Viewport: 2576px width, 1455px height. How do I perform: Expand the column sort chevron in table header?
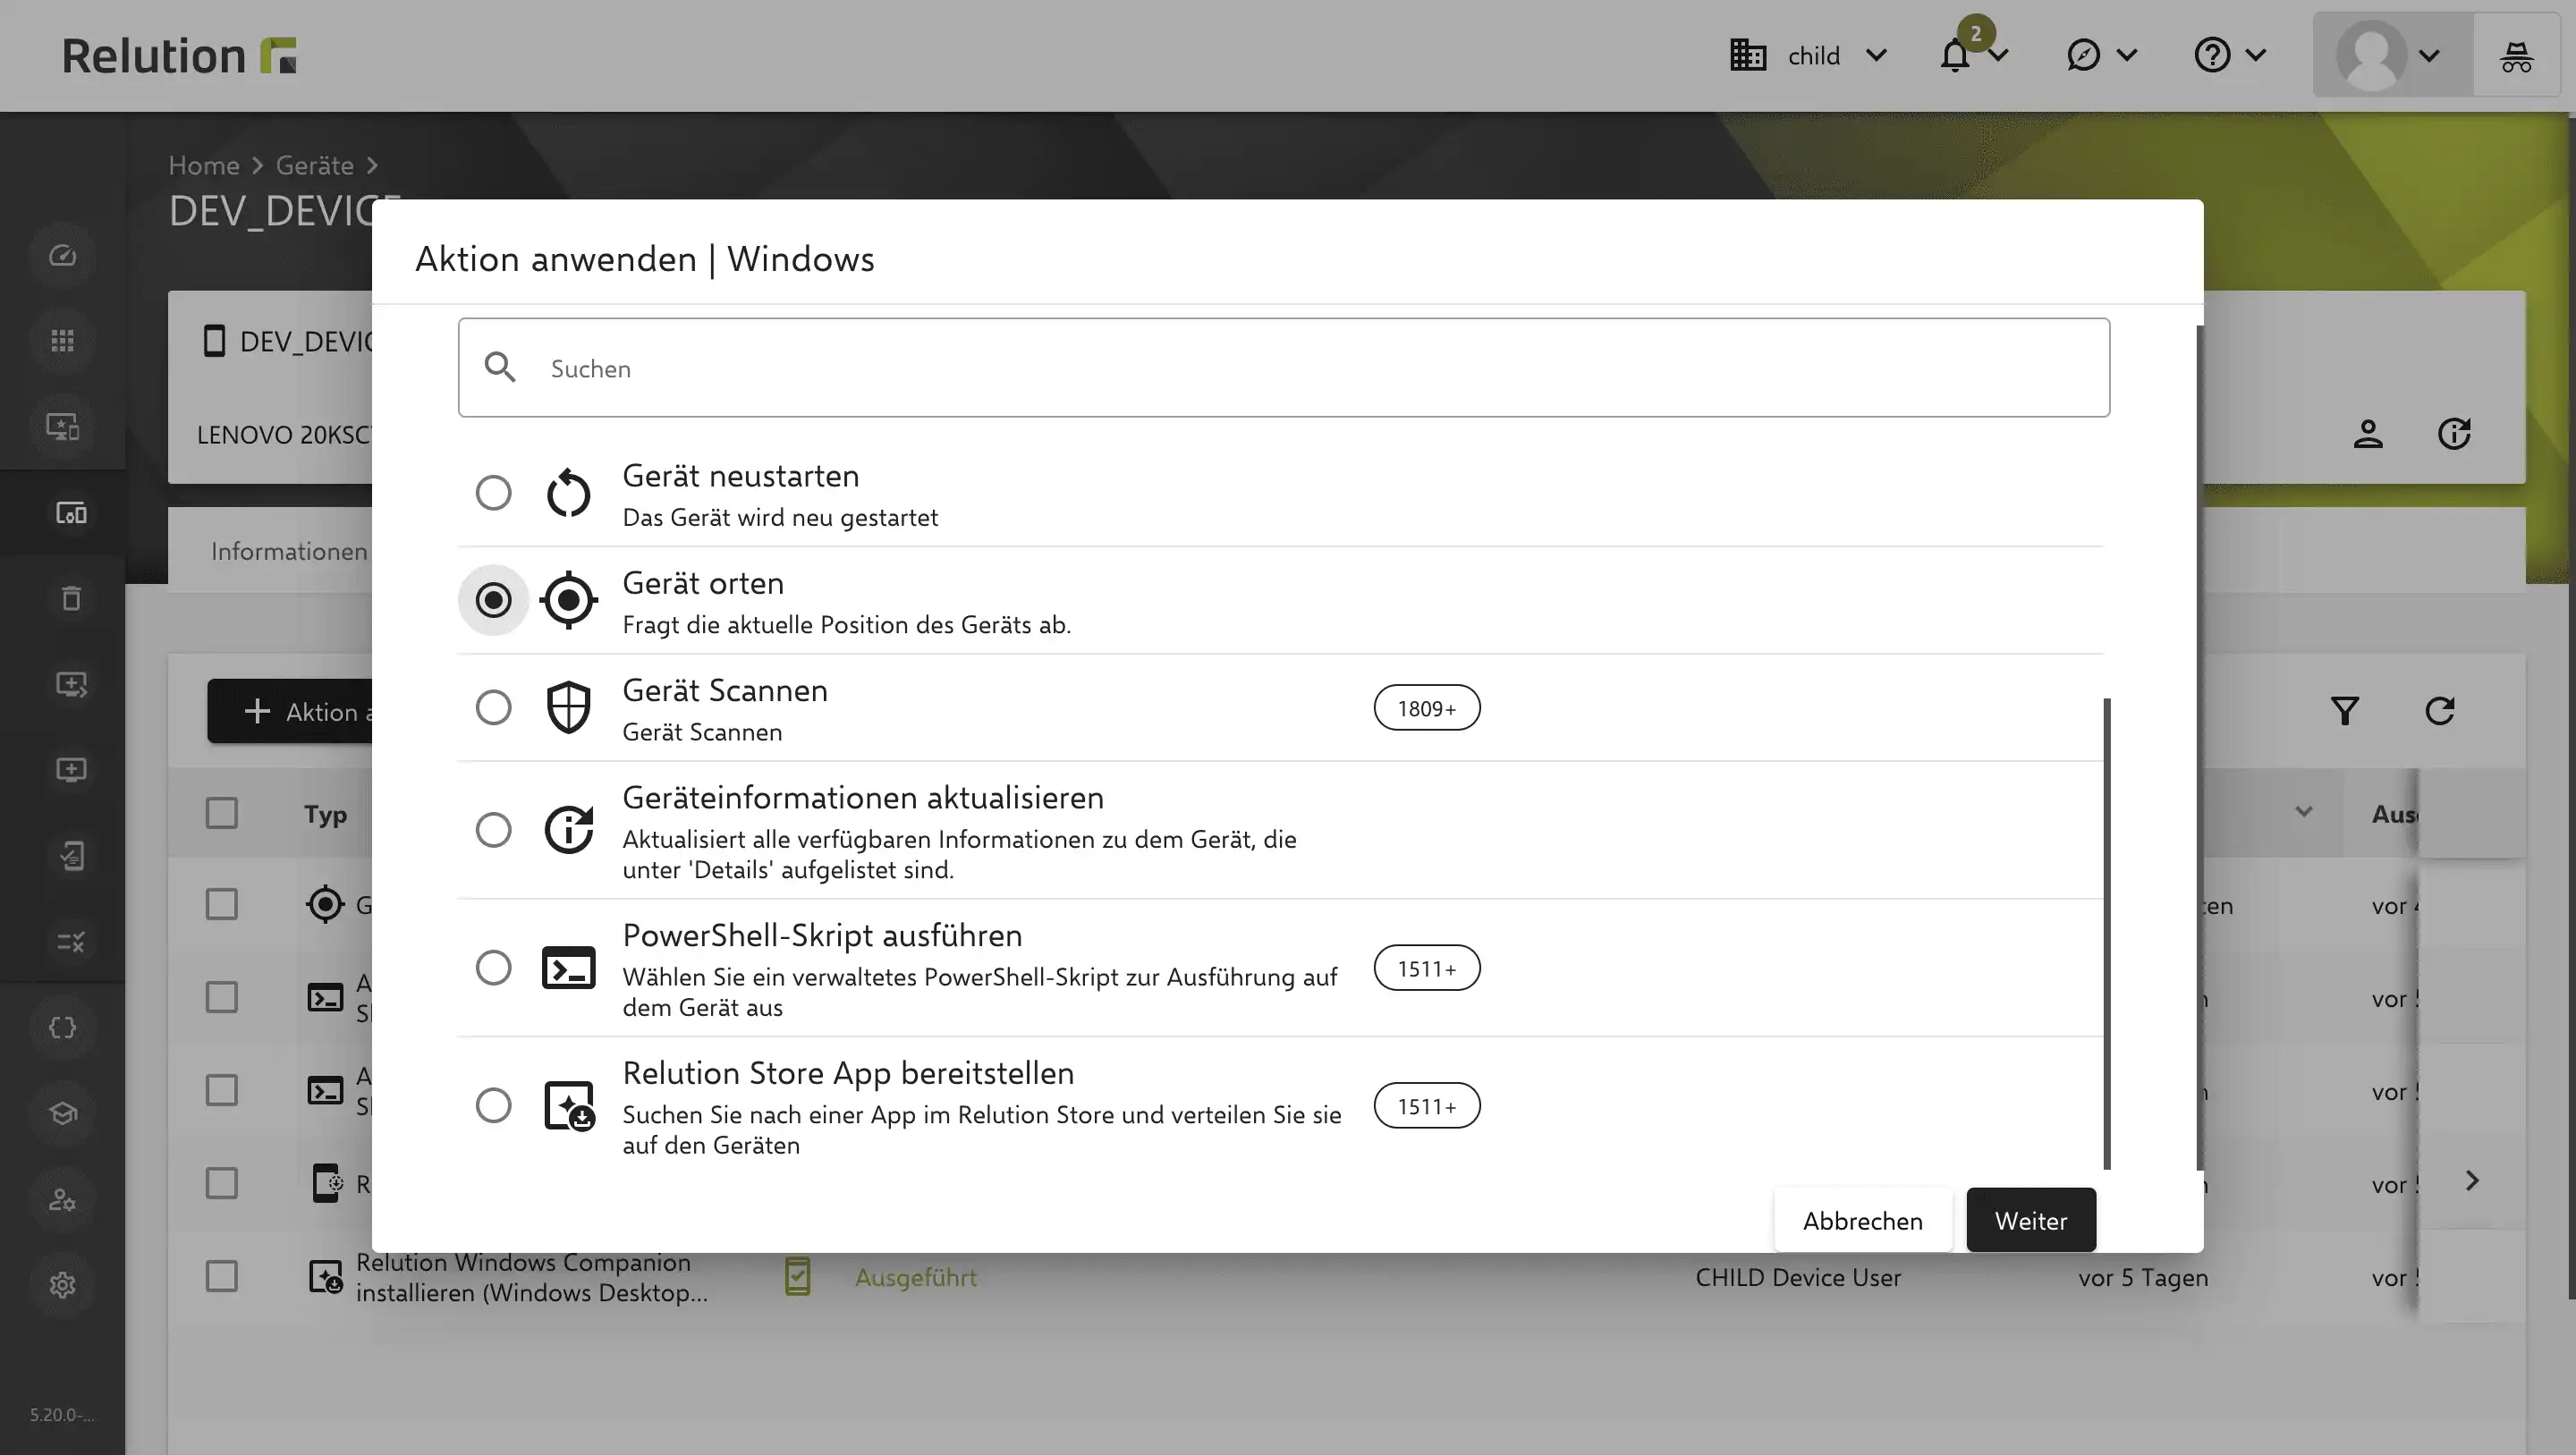coord(2304,812)
